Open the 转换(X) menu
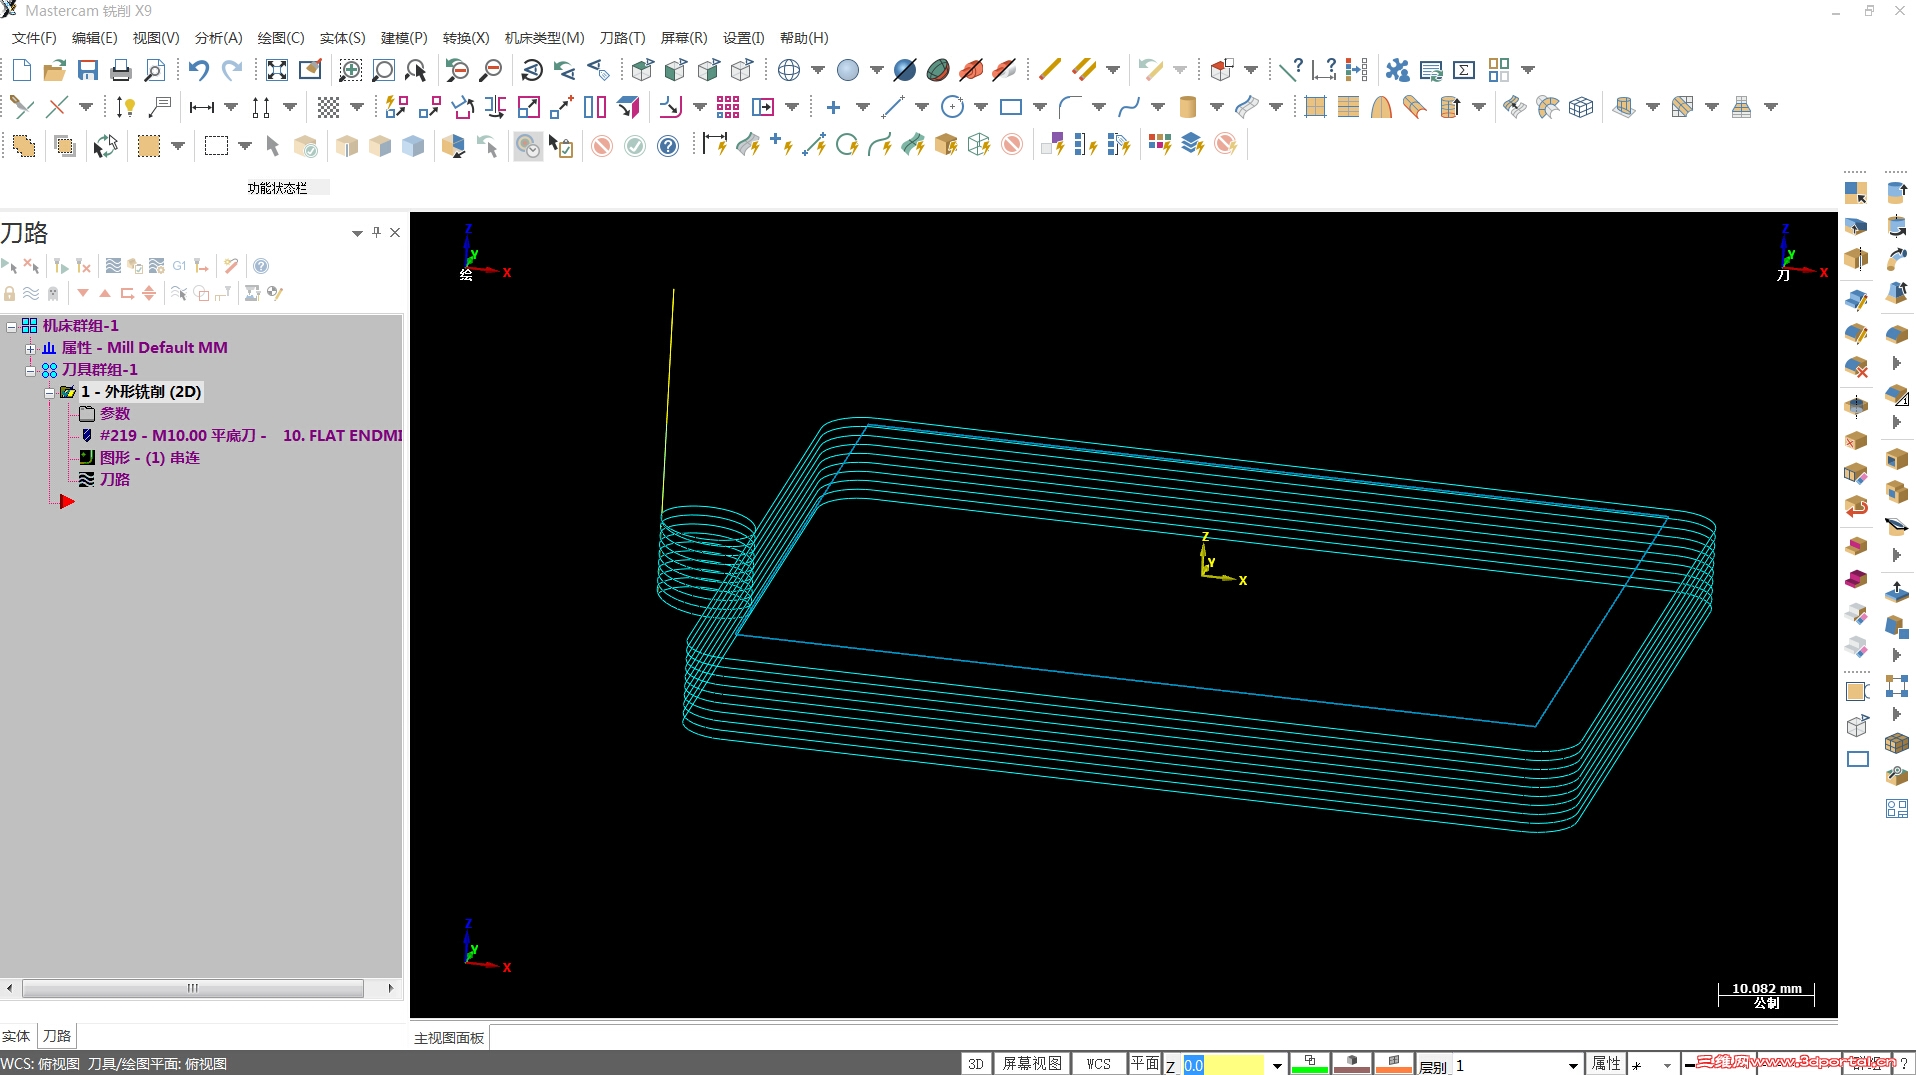The width and height of the screenshot is (1916, 1075). [x=466, y=38]
